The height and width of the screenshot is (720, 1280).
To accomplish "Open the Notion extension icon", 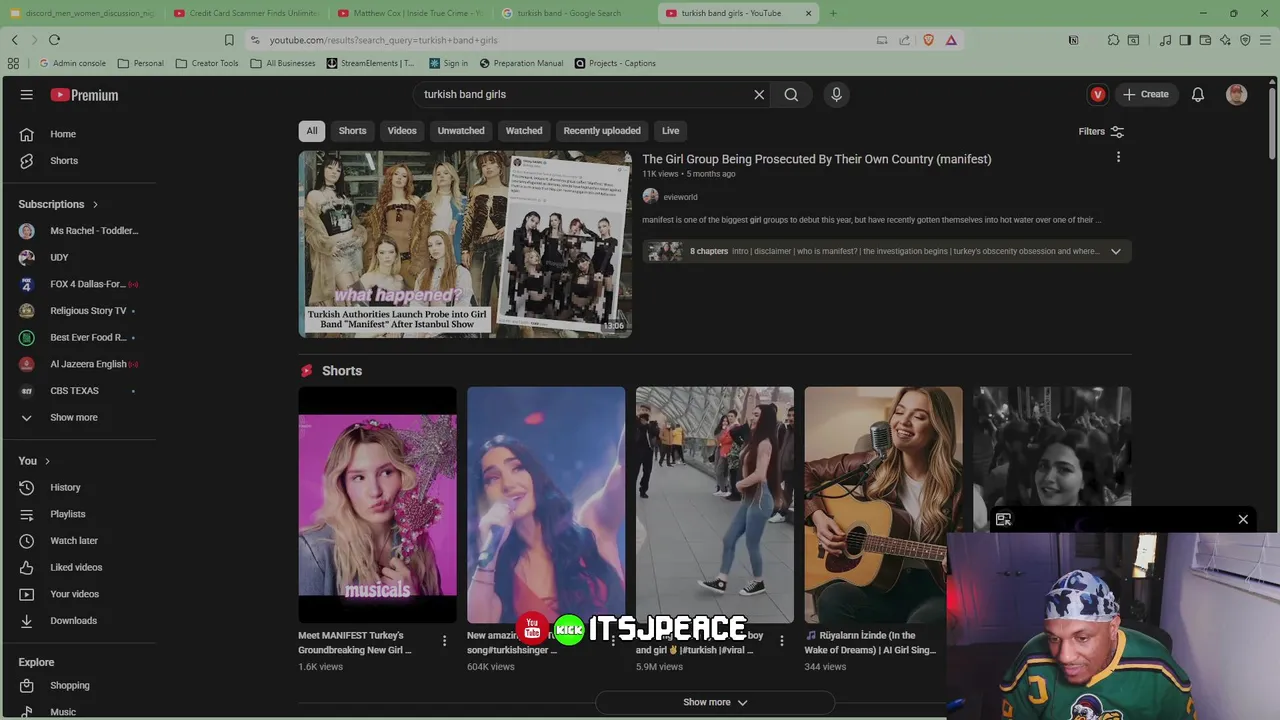I will coord(1073,40).
